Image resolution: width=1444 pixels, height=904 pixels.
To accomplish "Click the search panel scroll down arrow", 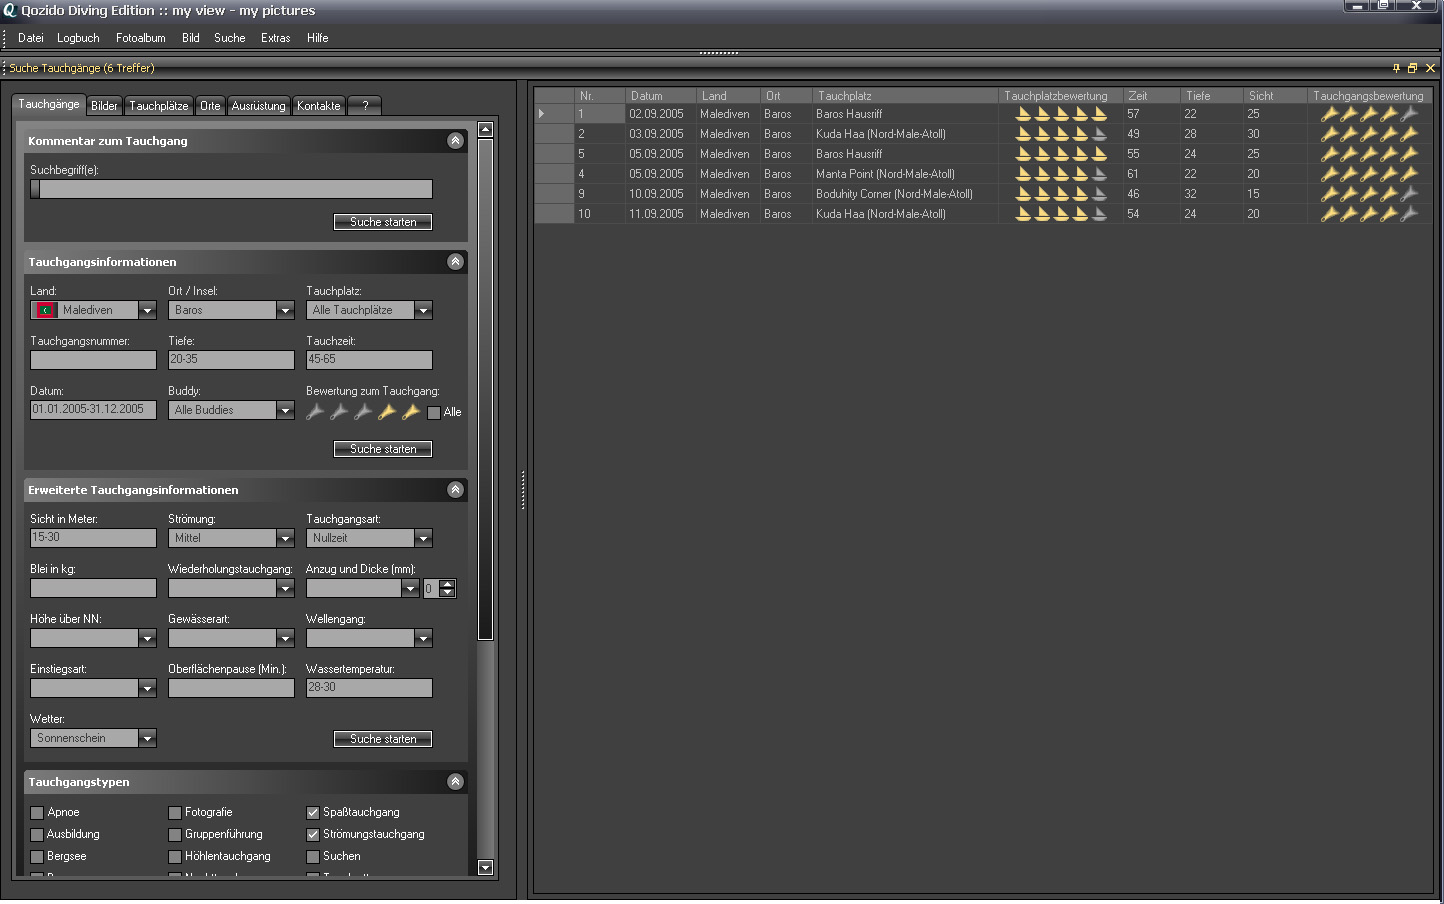I will point(485,868).
